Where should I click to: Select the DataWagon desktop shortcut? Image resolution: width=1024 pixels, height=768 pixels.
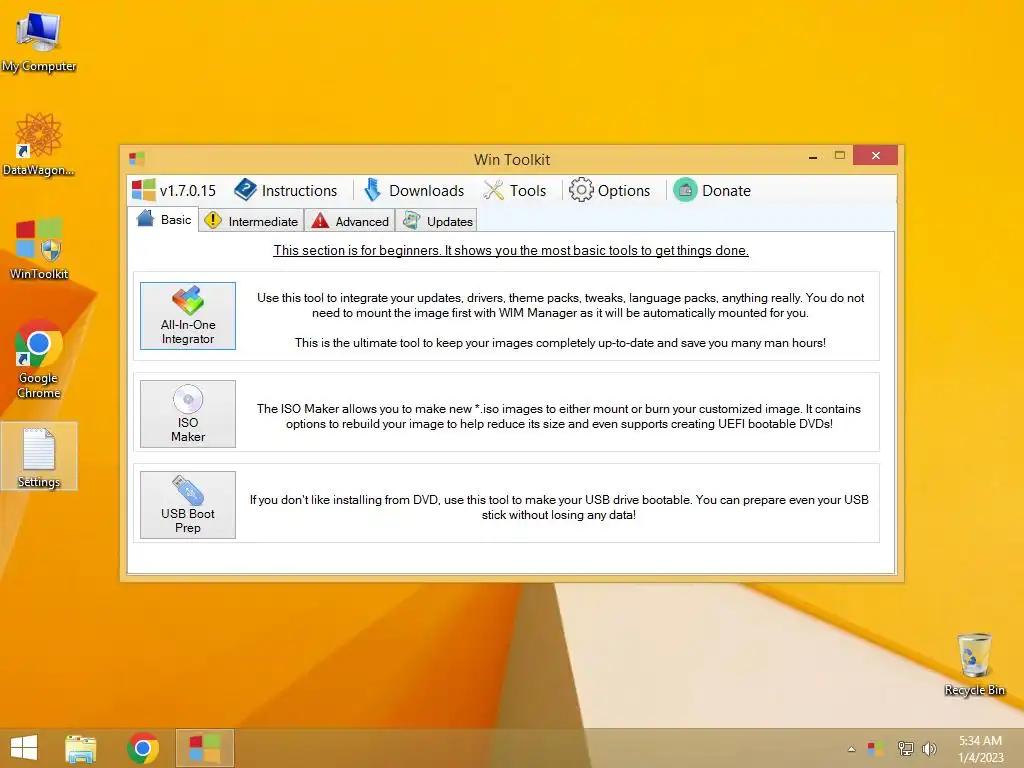pos(39,145)
